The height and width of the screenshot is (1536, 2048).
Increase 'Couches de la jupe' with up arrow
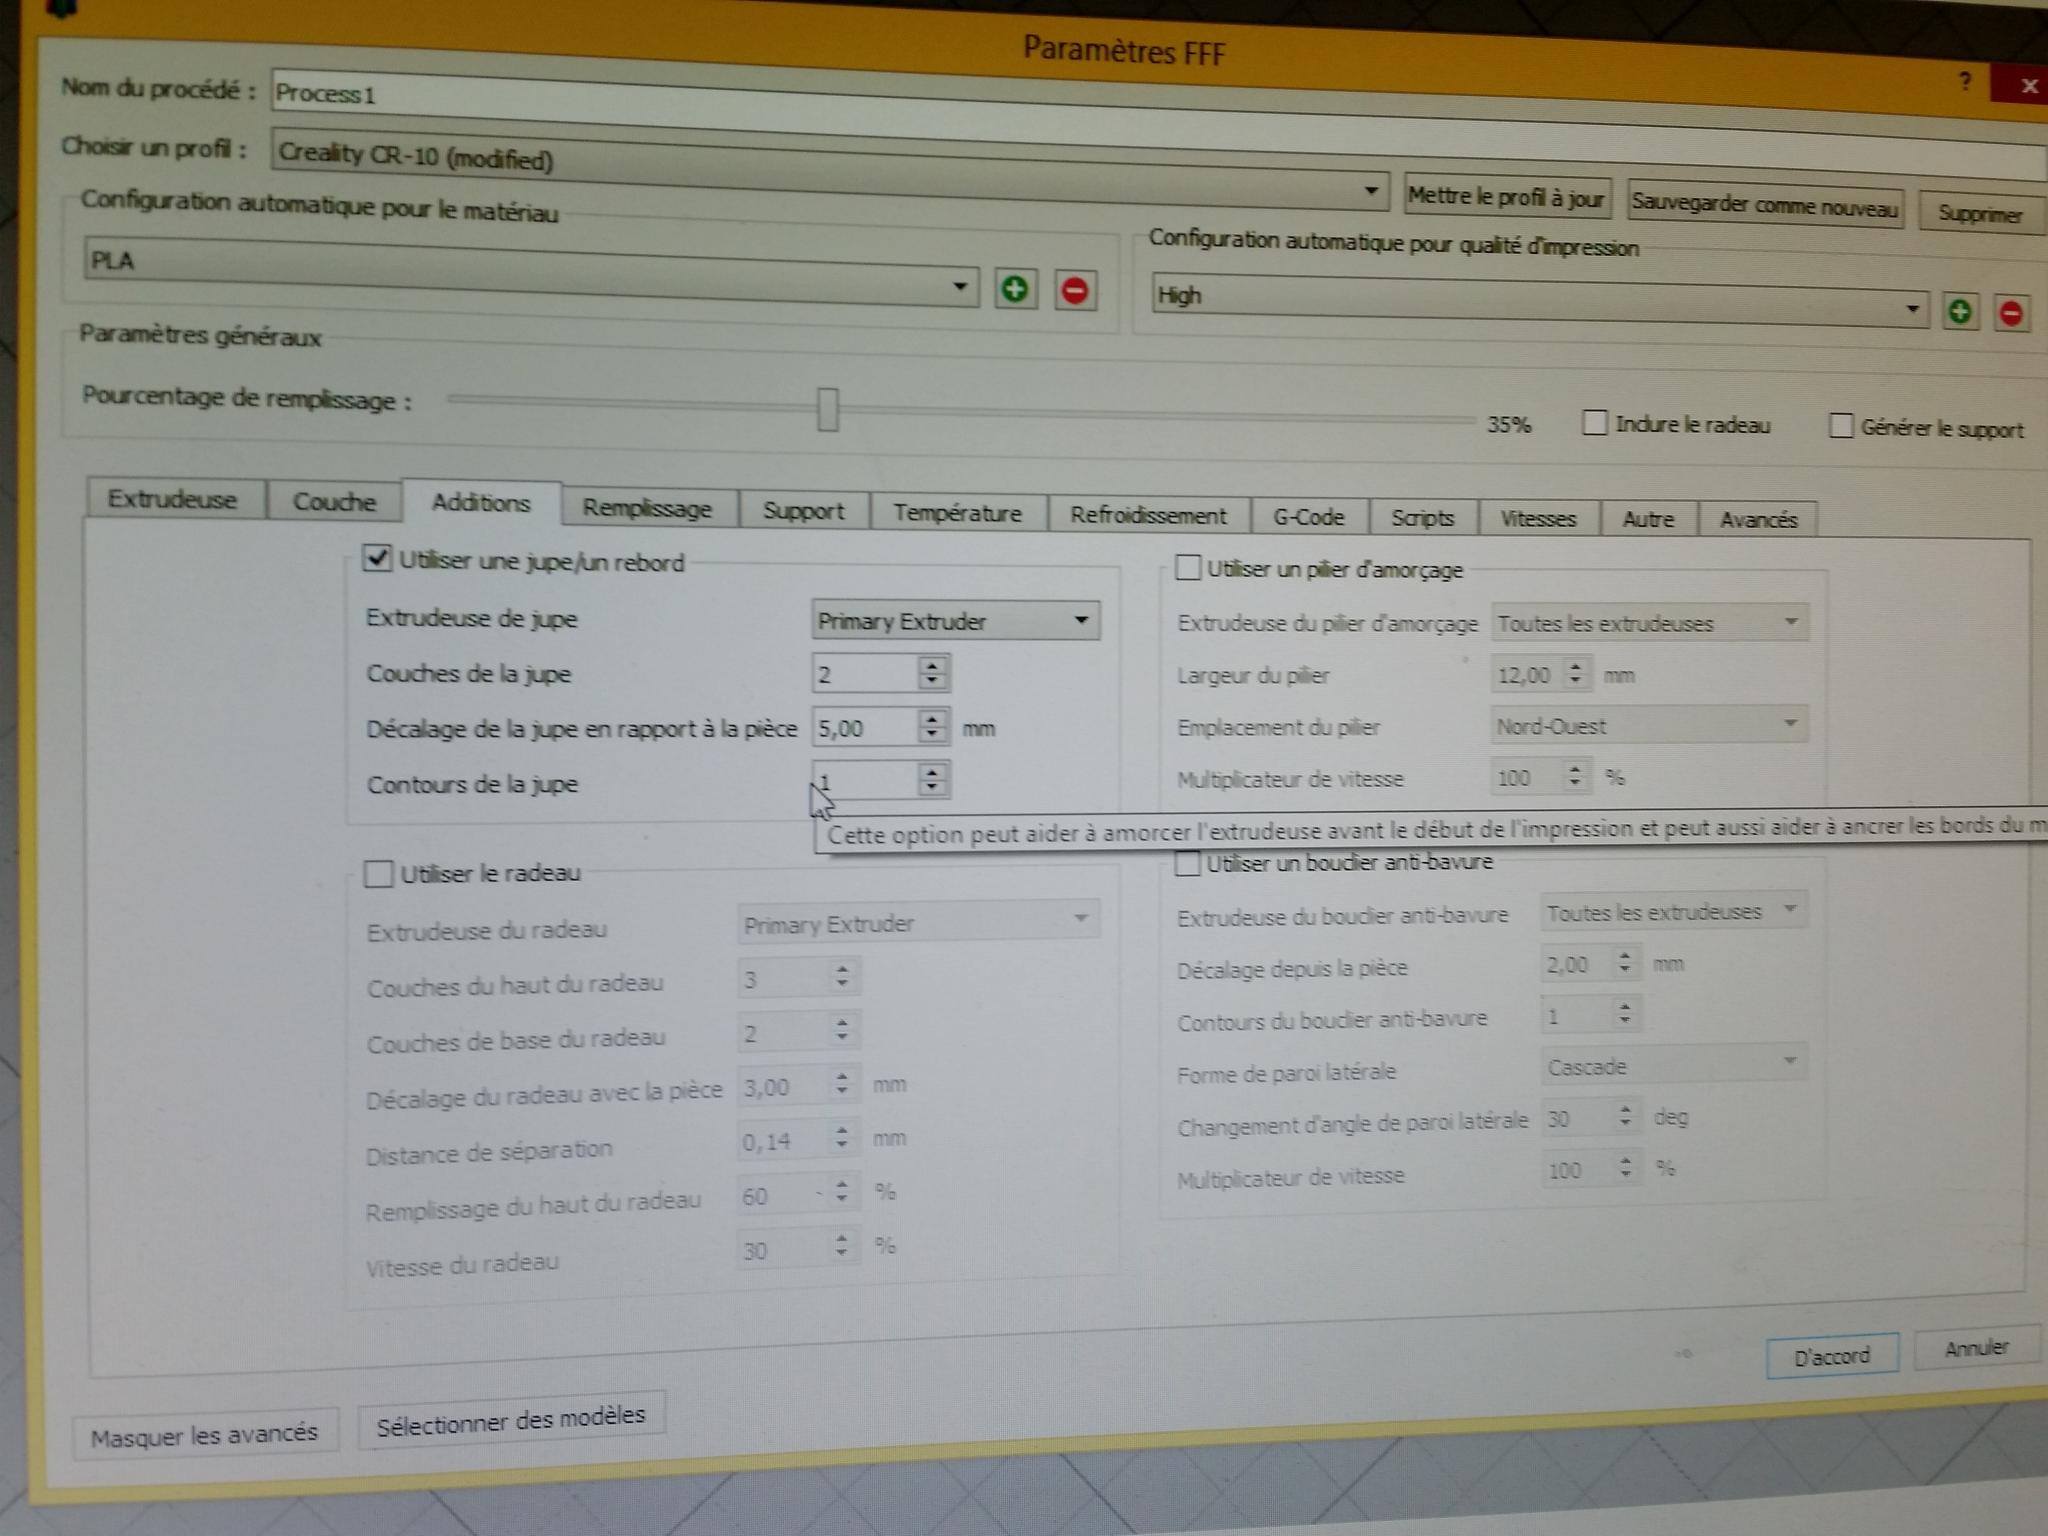[x=932, y=666]
